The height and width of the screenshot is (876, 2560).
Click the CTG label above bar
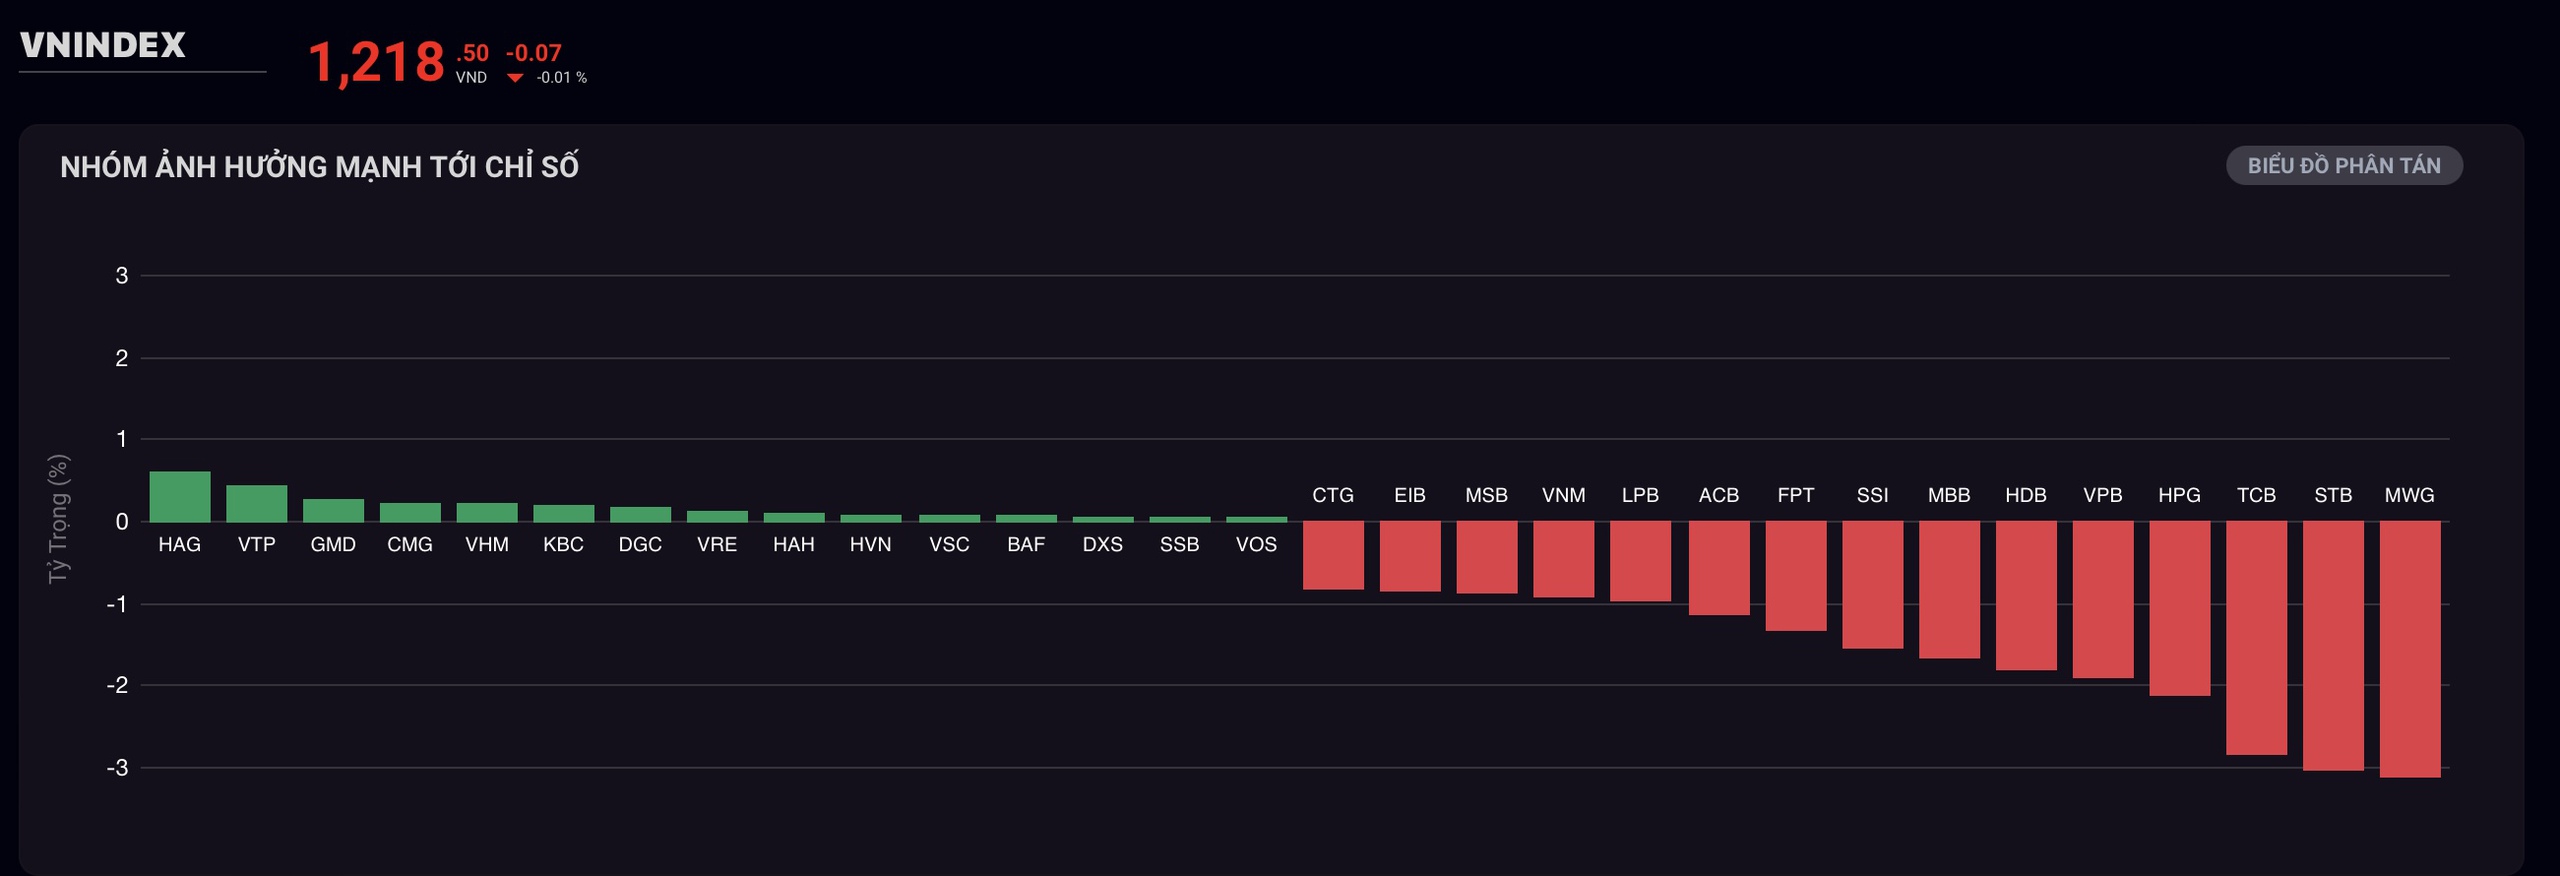pyautogui.click(x=1332, y=495)
